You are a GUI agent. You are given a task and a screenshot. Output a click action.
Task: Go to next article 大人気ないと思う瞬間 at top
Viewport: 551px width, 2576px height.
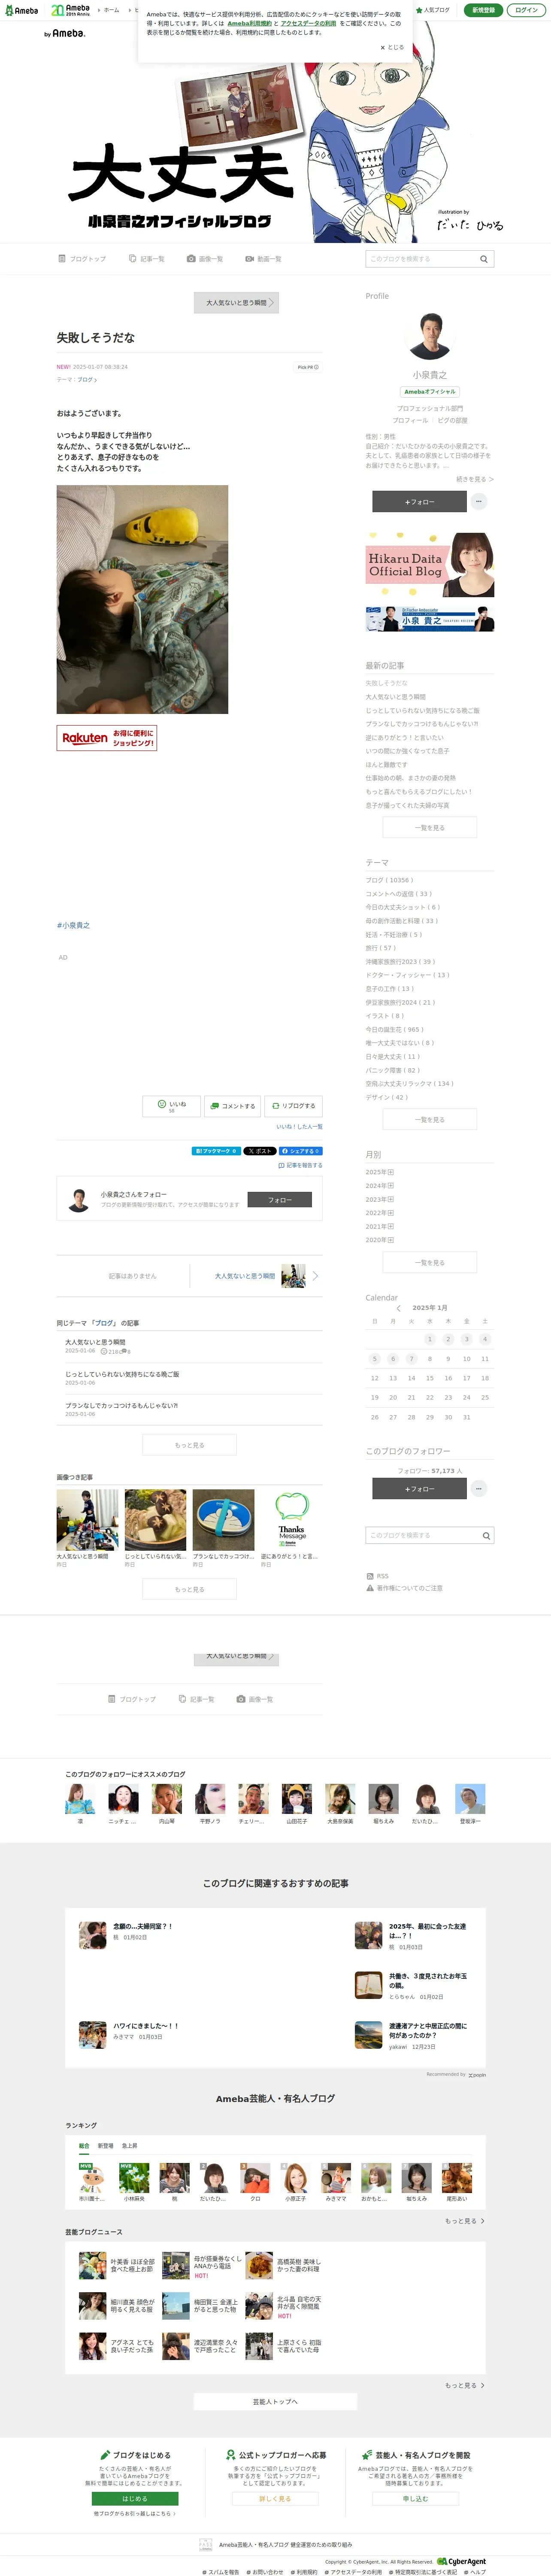236,302
